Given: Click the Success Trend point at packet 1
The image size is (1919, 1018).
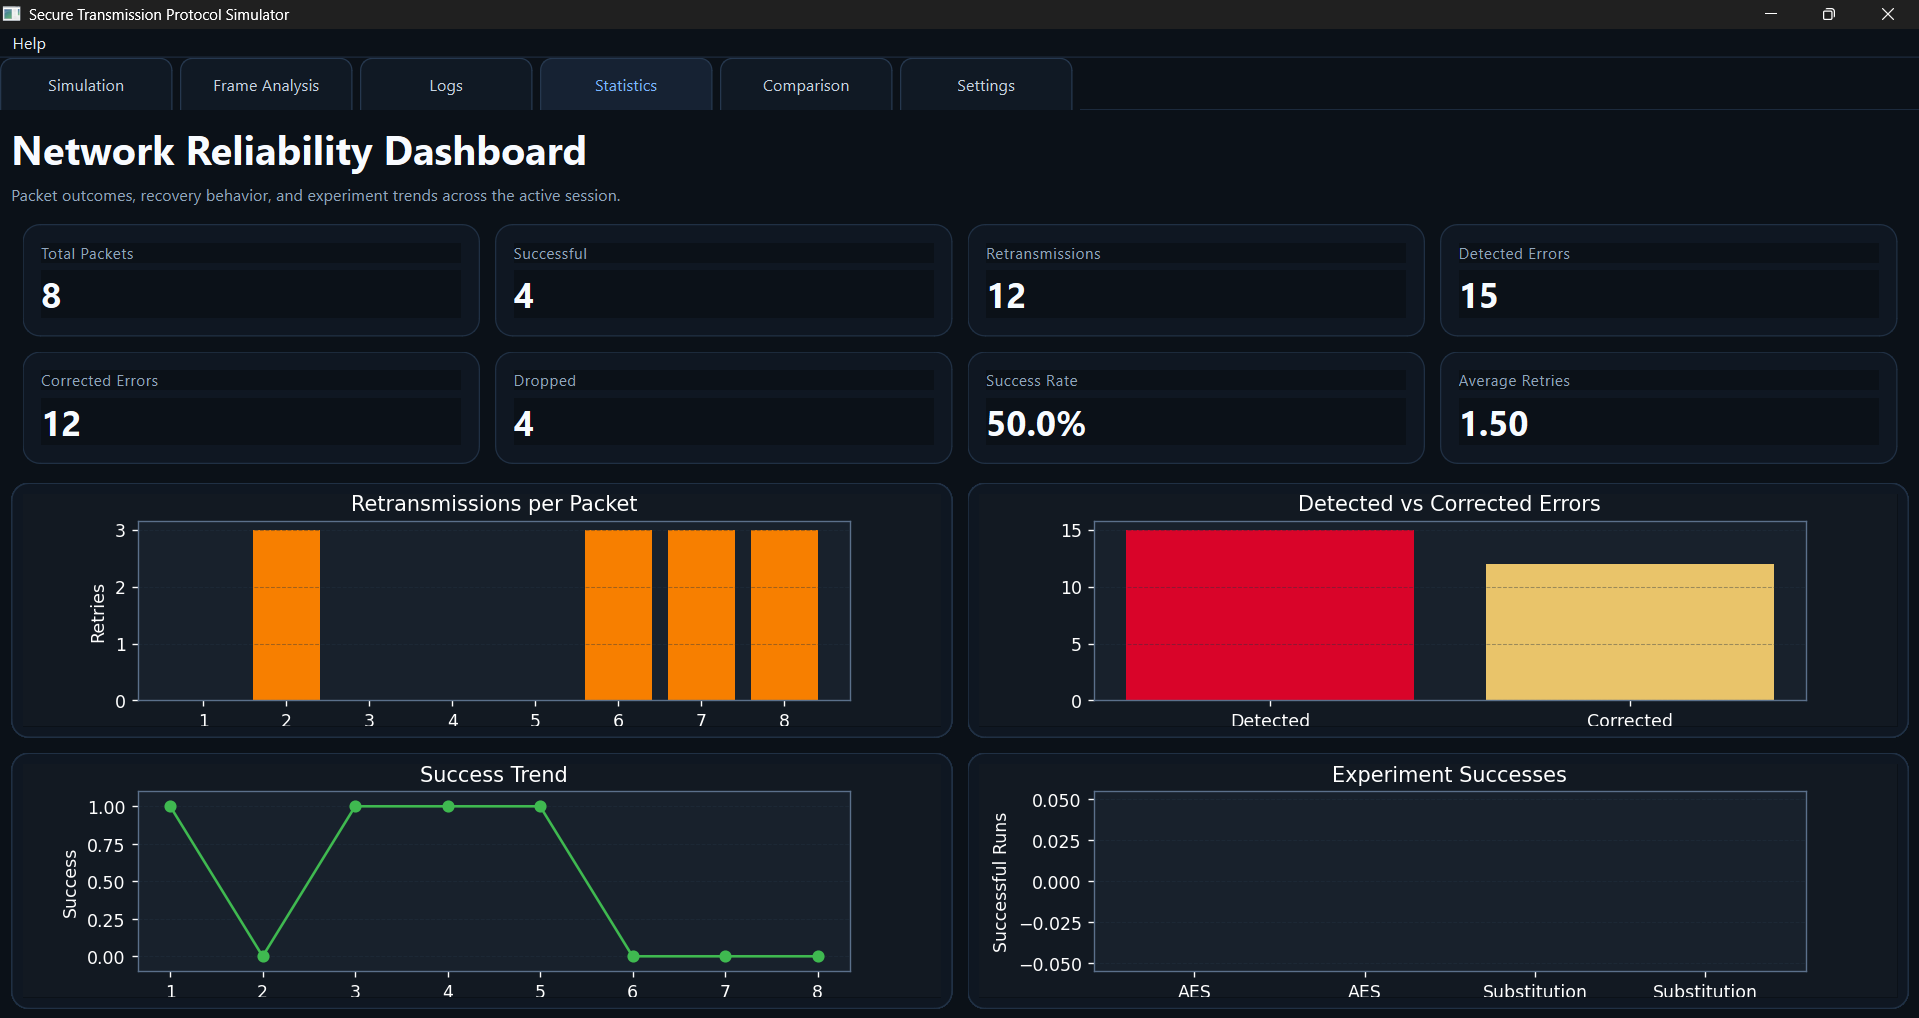Looking at the screenshot, I should click(170, 807).
